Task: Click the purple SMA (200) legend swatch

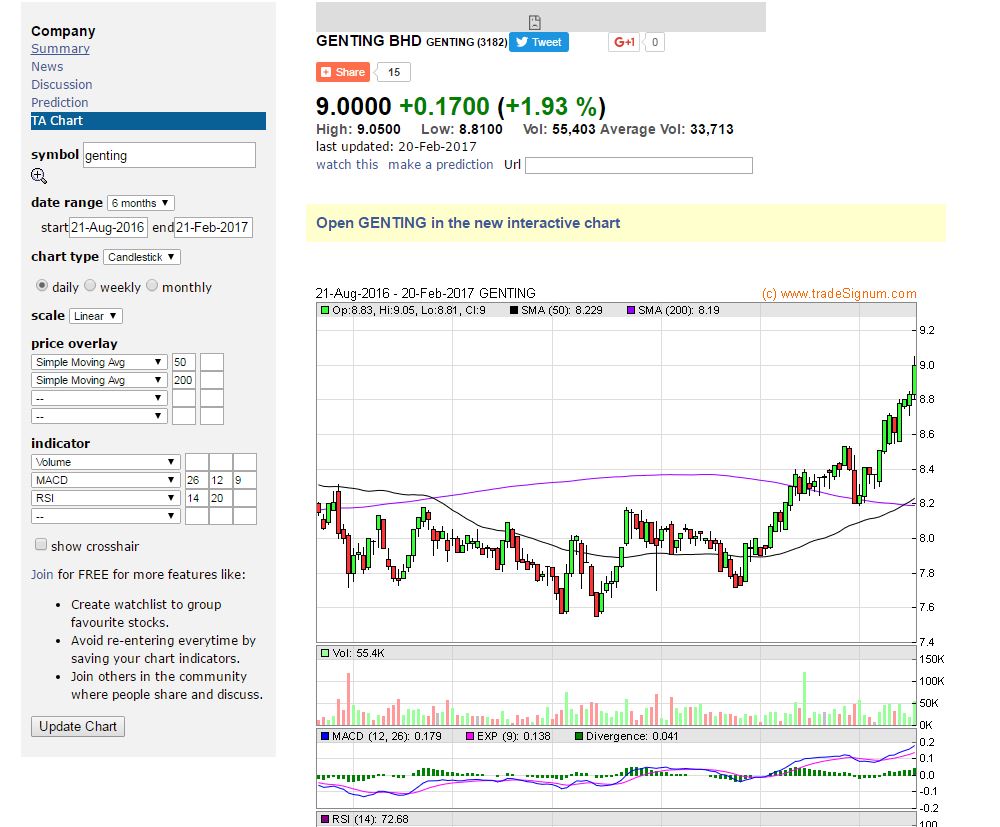Action: (631, 311)
